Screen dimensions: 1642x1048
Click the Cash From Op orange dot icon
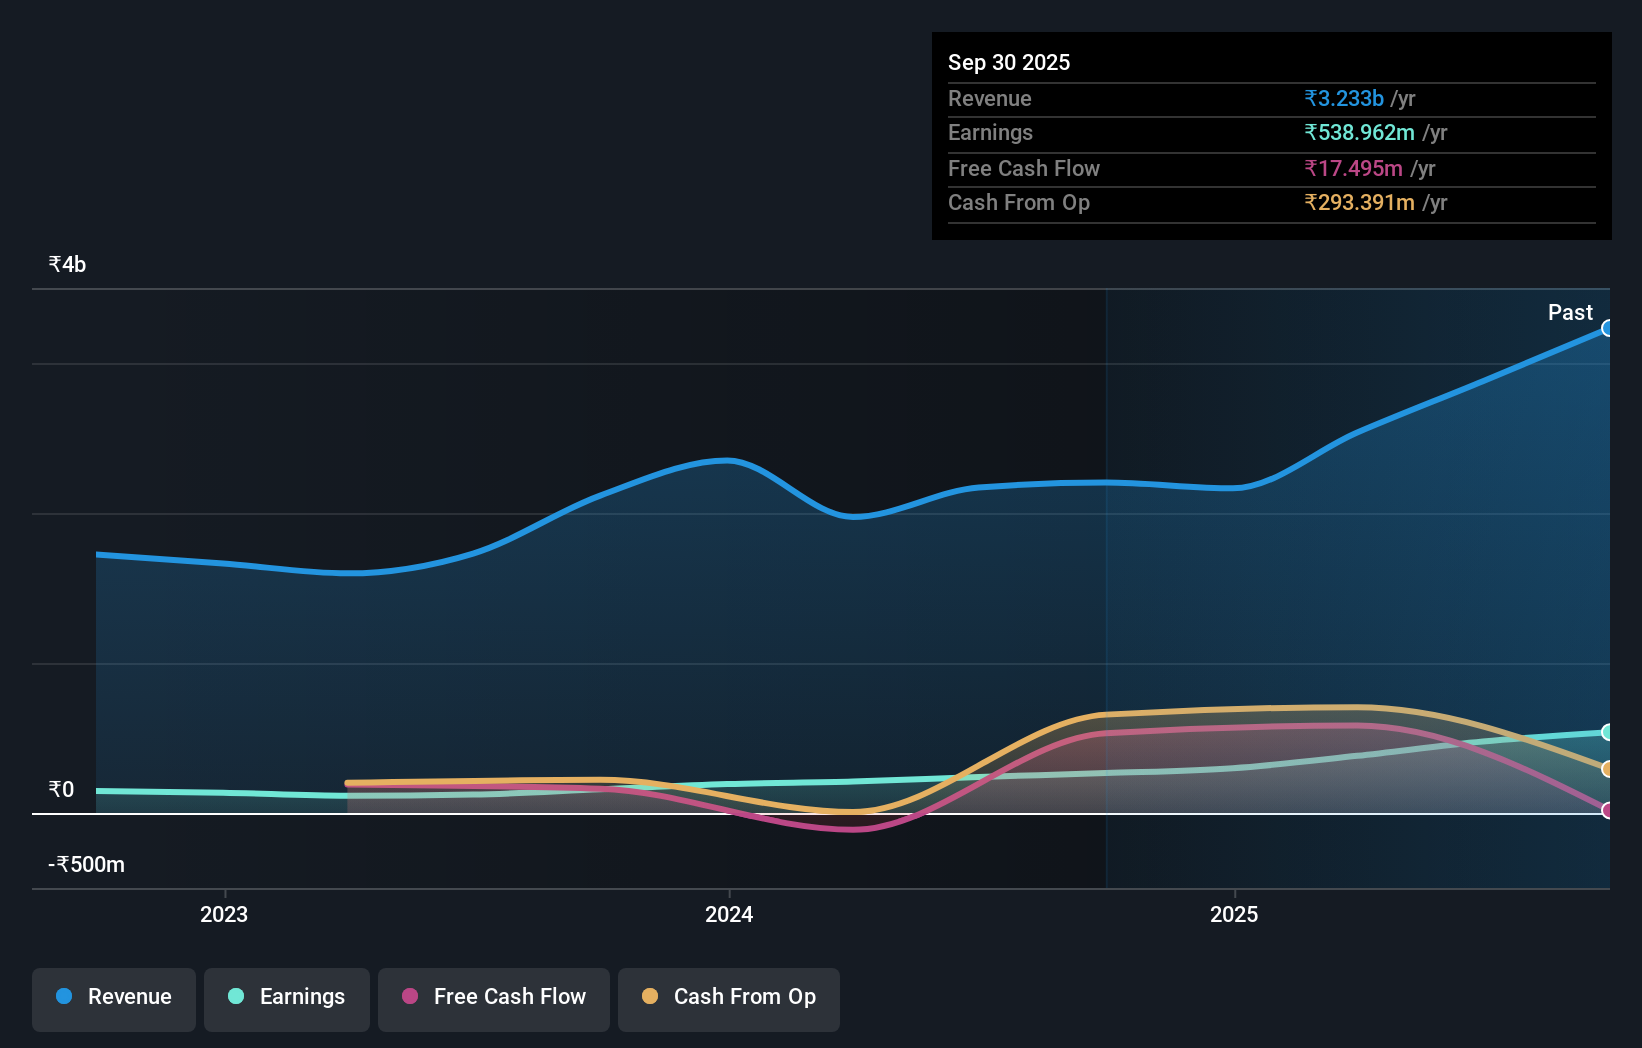tap(651, 997)
